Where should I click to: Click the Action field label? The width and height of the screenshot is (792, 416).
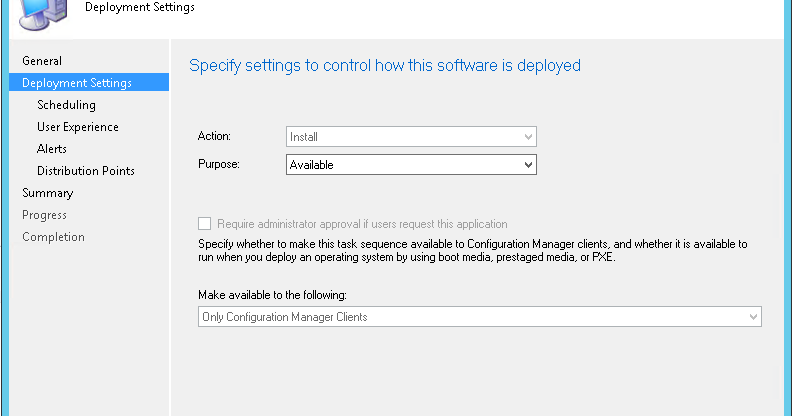coord(215,137)
